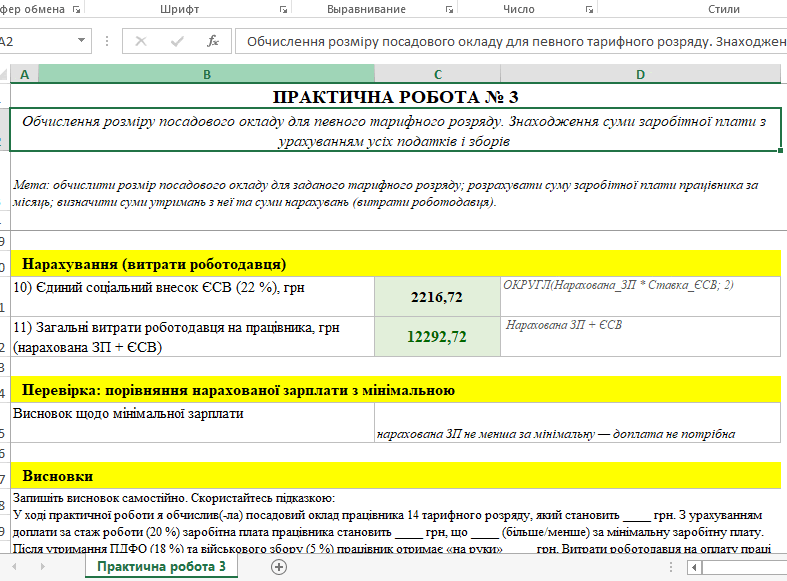Select formula hint ОКРУГЛ(Нарахована_ЗП * Ставка_ЄСВ; 2)

pos(640,297)
